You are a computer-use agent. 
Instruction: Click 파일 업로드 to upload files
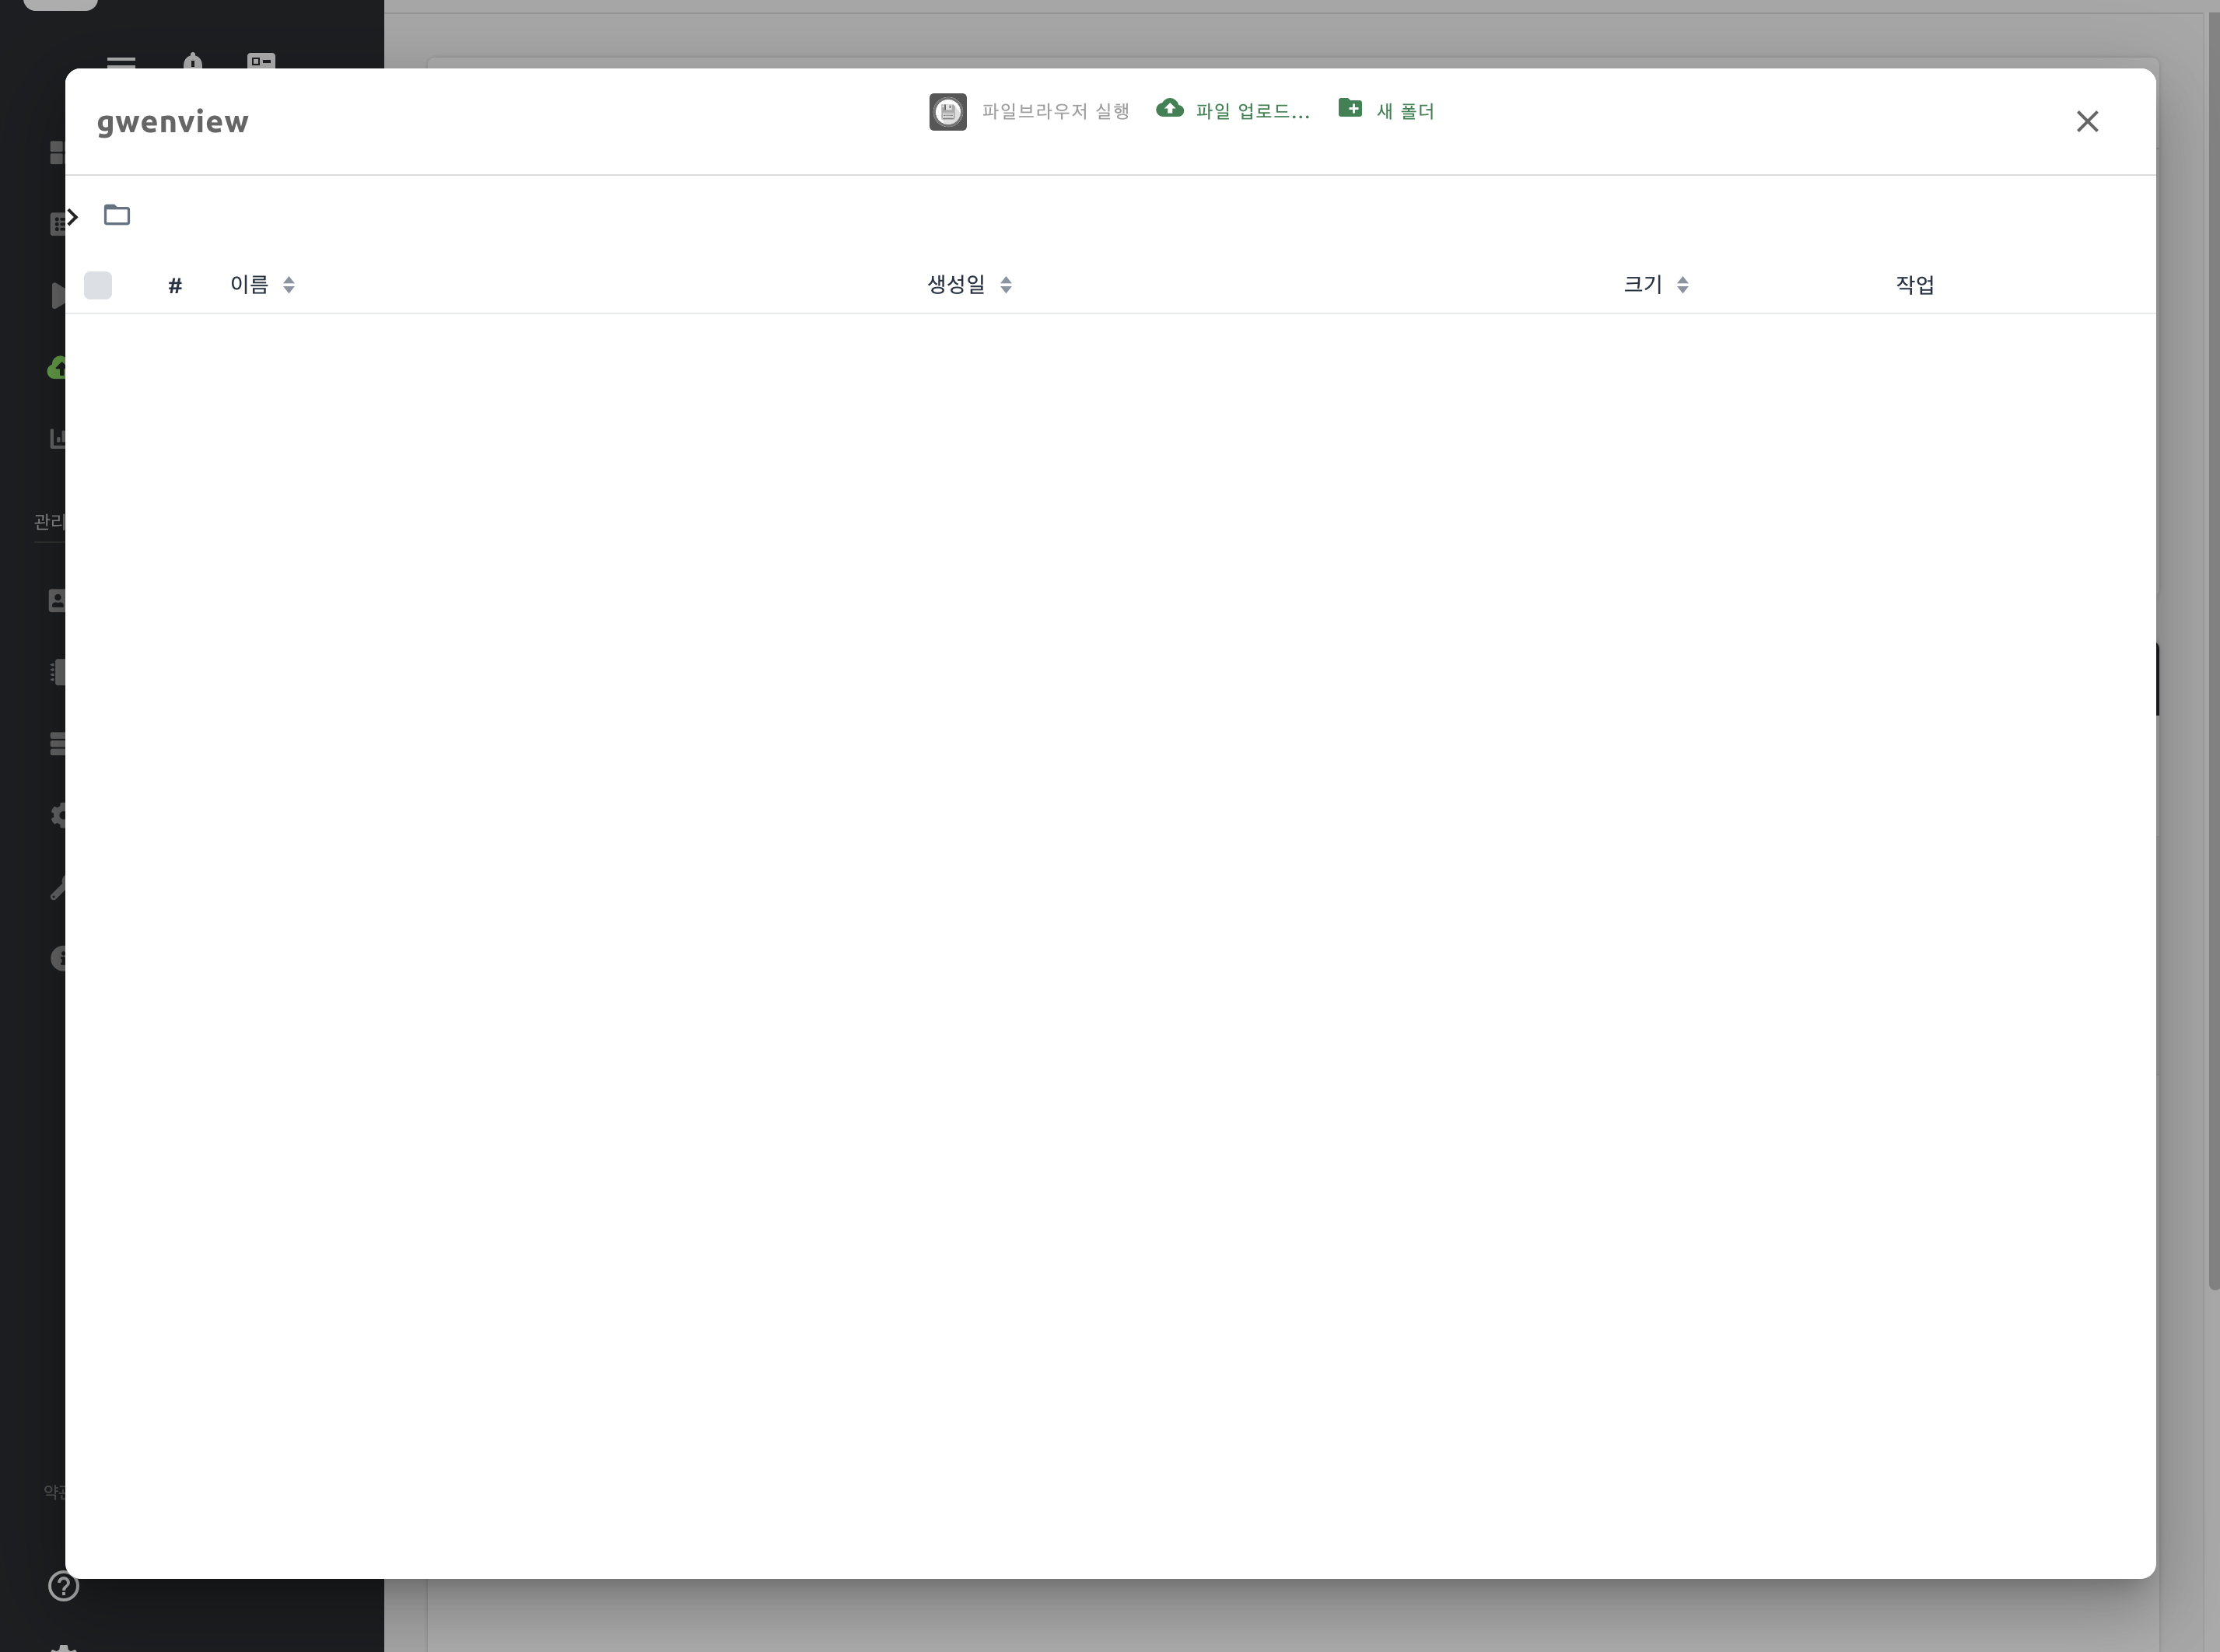1233,110
